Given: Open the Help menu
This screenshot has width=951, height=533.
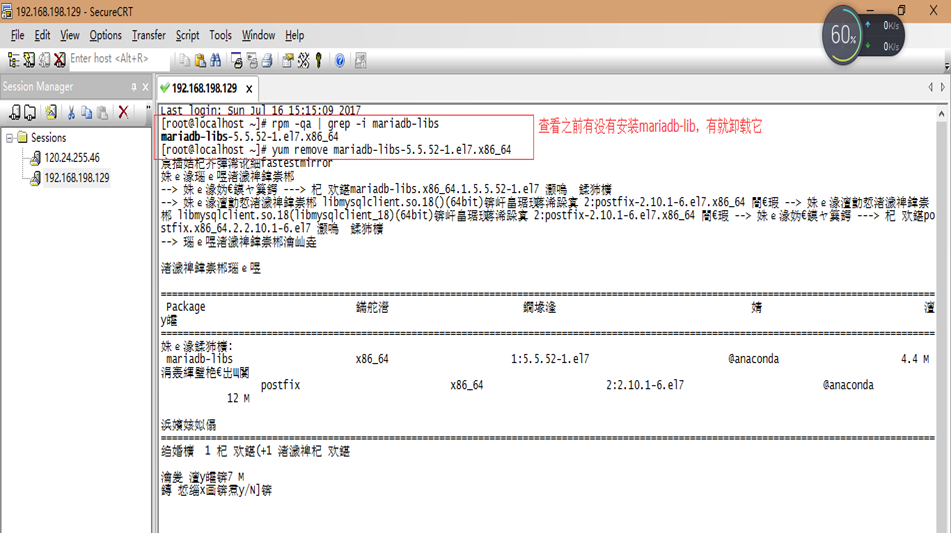Looking at the screenshot, I should tap(295, 35).
